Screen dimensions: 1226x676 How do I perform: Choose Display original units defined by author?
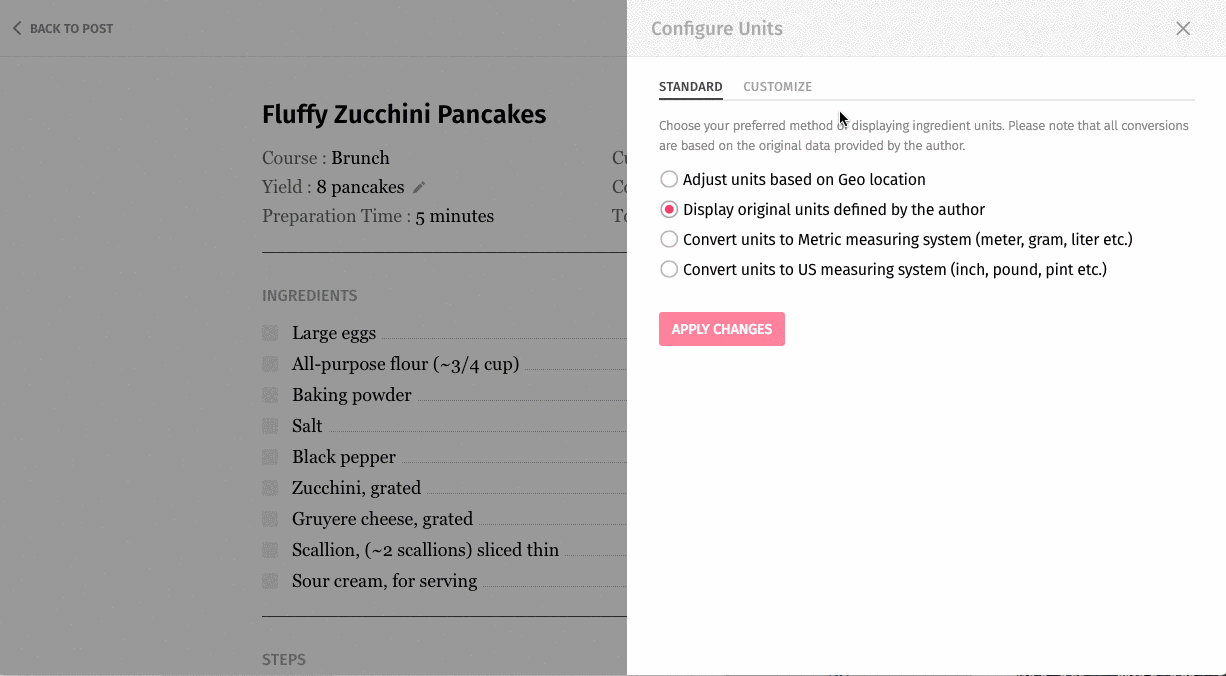tap(669, 210)
